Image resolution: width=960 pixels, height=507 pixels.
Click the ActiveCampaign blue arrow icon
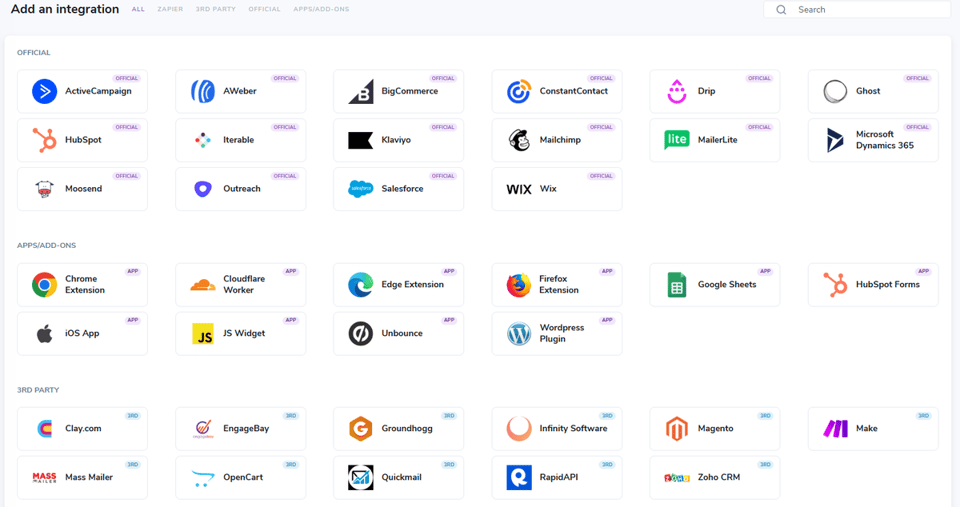[44, 91]
